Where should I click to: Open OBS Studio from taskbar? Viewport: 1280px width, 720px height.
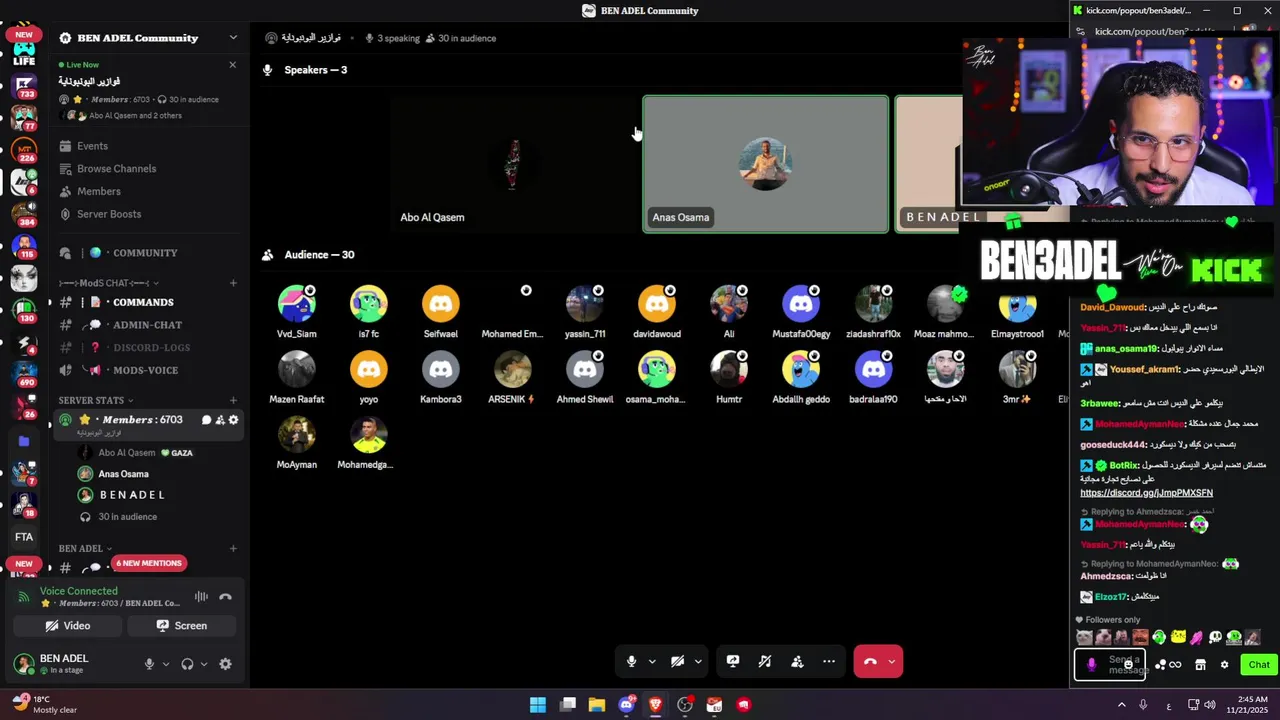pyautogui.click(x=685, y=705)
